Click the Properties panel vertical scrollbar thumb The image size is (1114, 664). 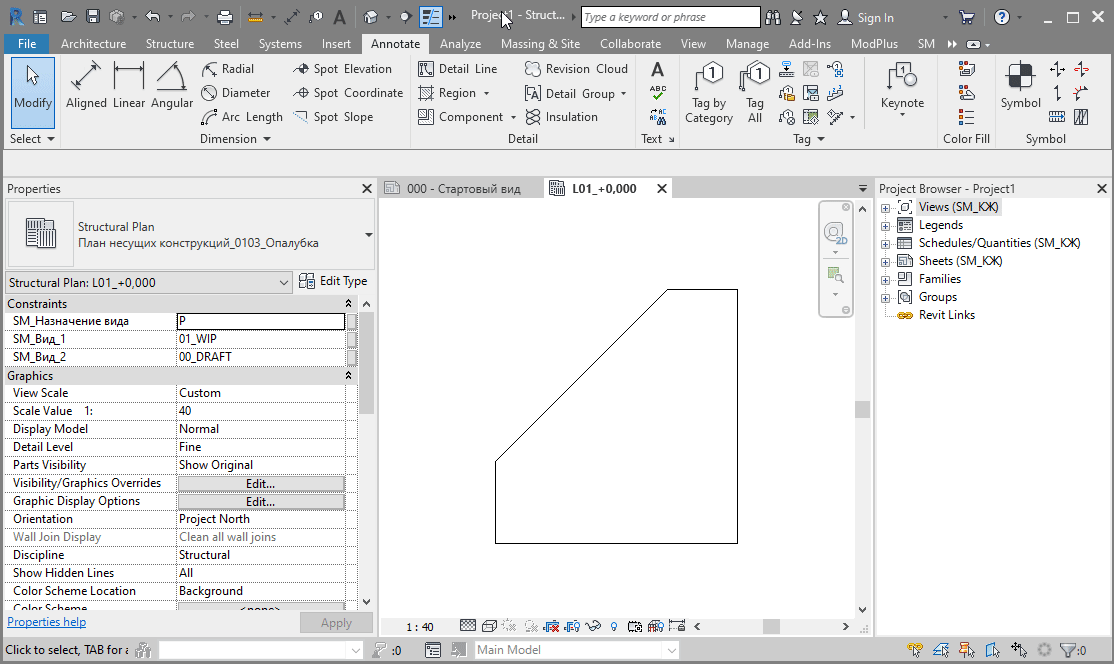pyautogui.click(x=367, y=362)
